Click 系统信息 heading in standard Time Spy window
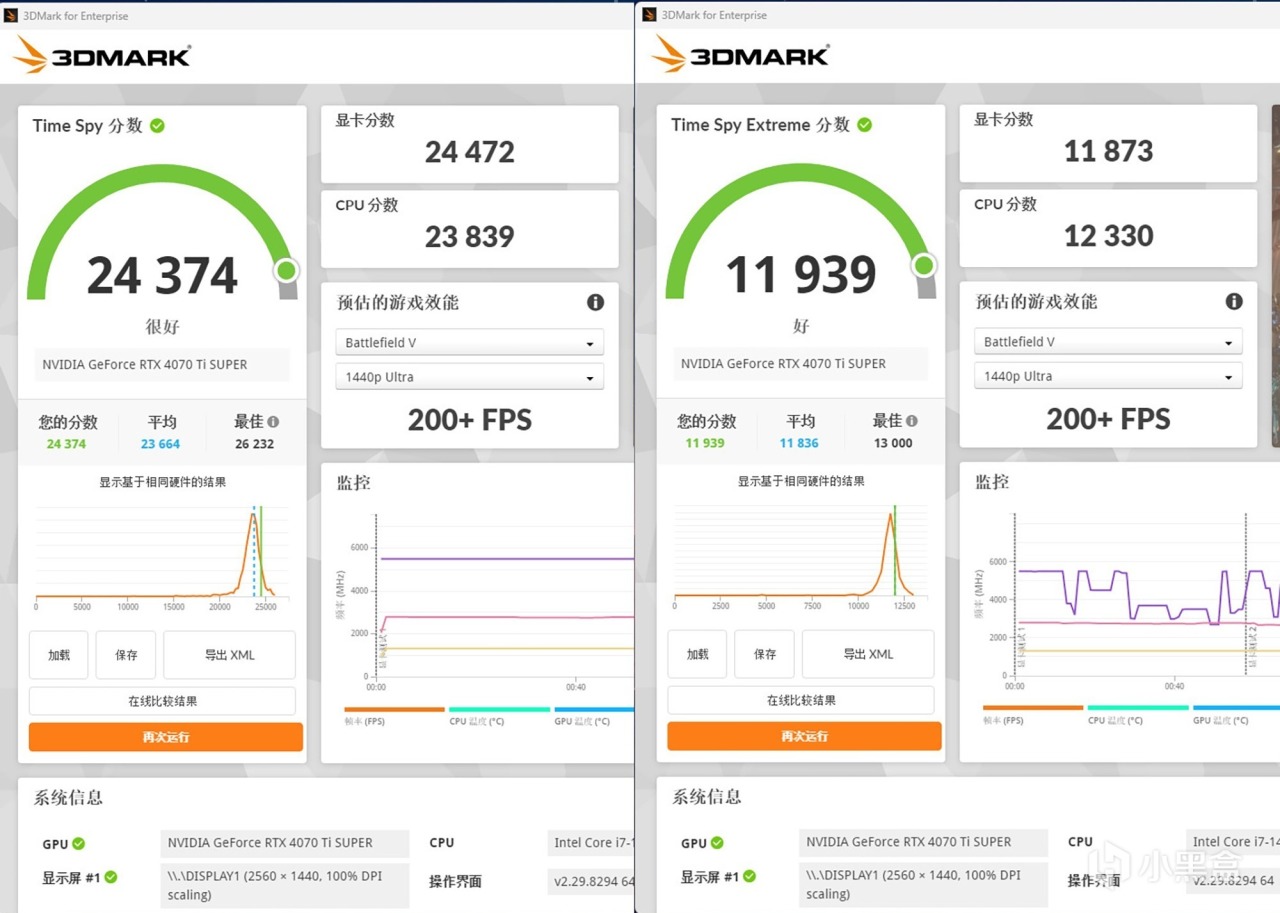 (x=68, y=798)
